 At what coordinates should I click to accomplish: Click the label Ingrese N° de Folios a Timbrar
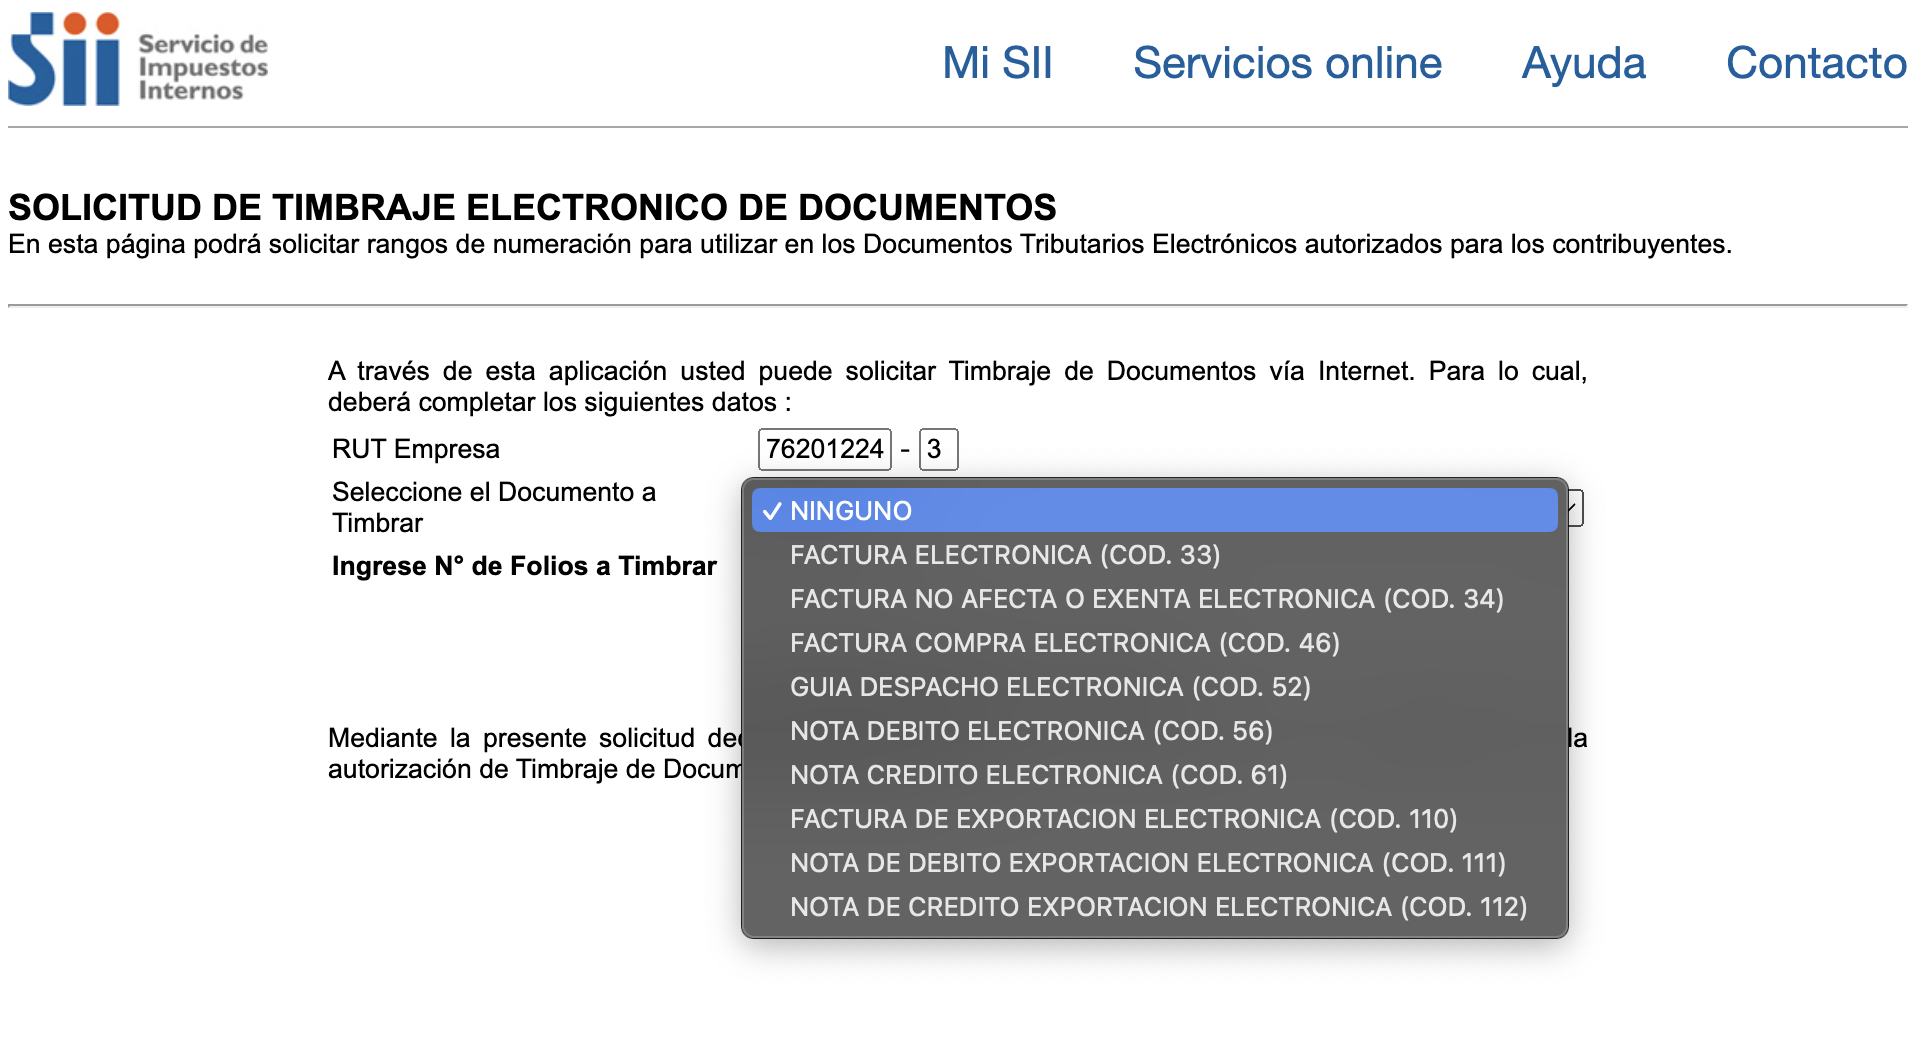(x=524, y=566)
